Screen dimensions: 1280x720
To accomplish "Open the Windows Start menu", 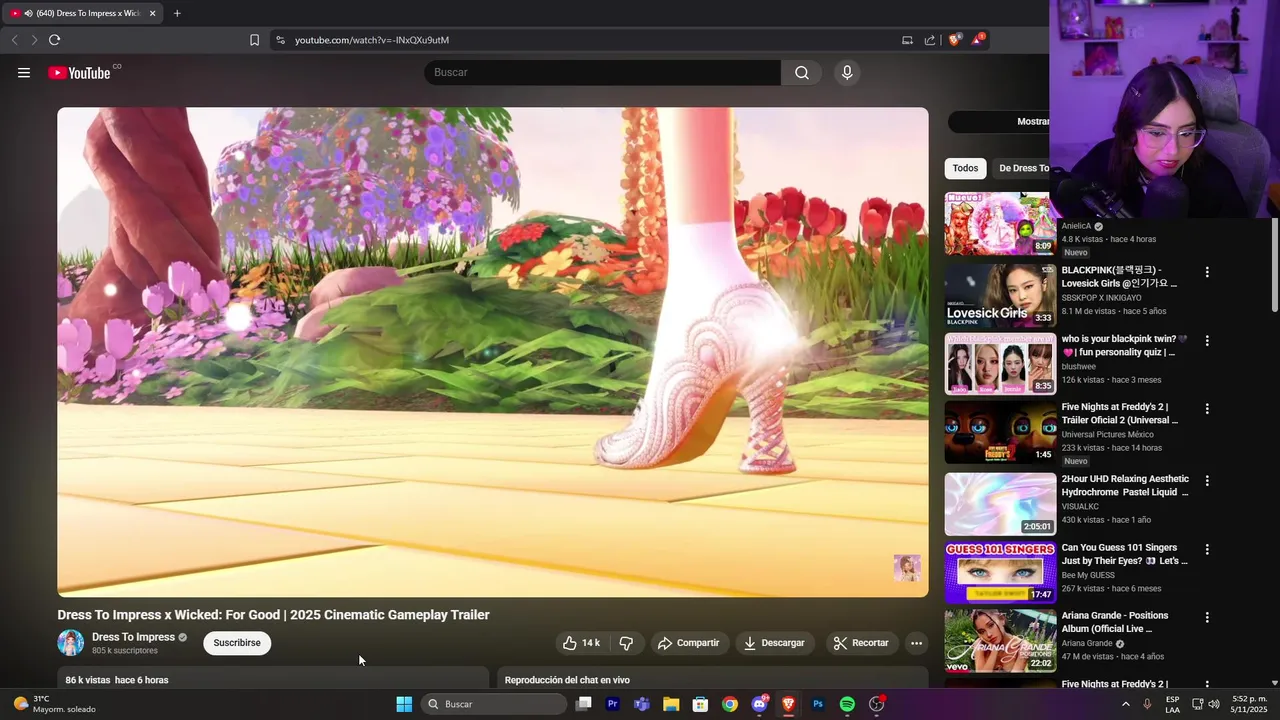I will 404,704.
